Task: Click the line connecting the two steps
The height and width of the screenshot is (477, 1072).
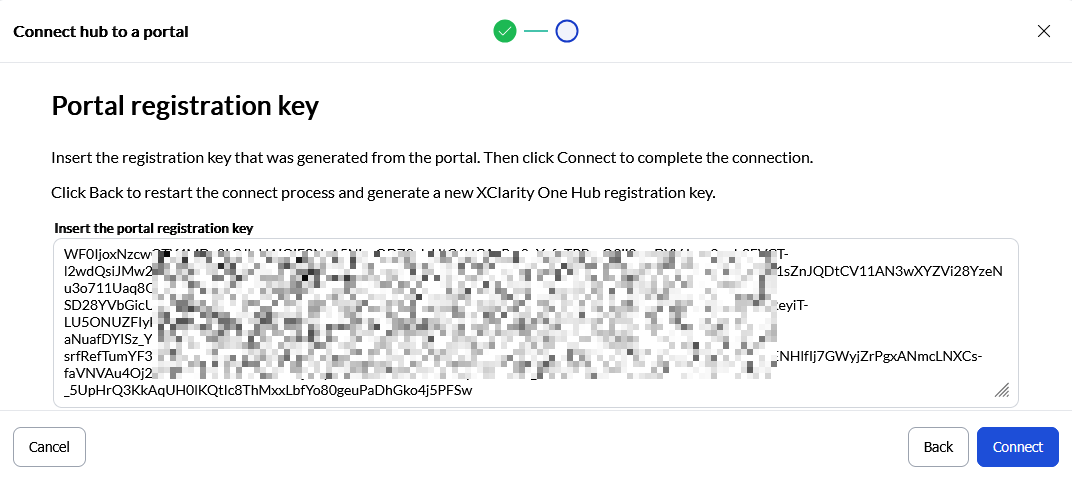Action: point(536,31)
